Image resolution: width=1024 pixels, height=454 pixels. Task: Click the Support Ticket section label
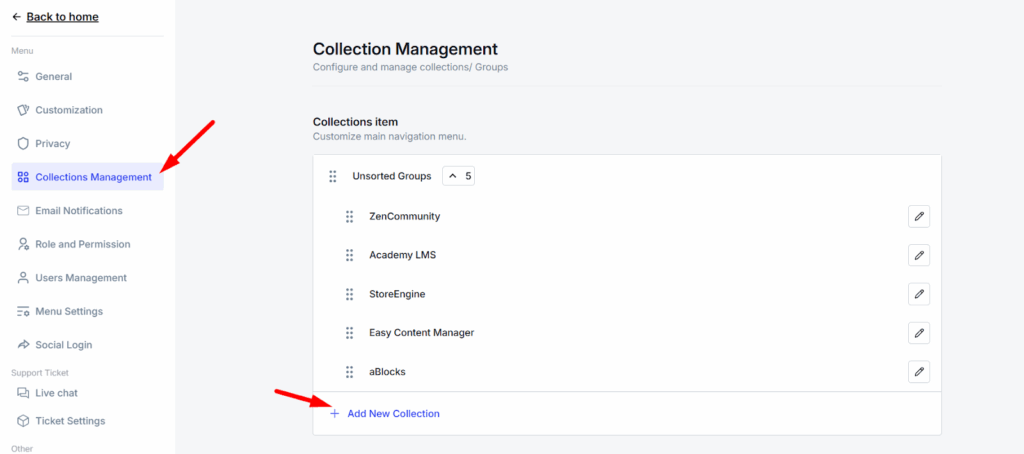pyautogui.click(x=40, y=372)
